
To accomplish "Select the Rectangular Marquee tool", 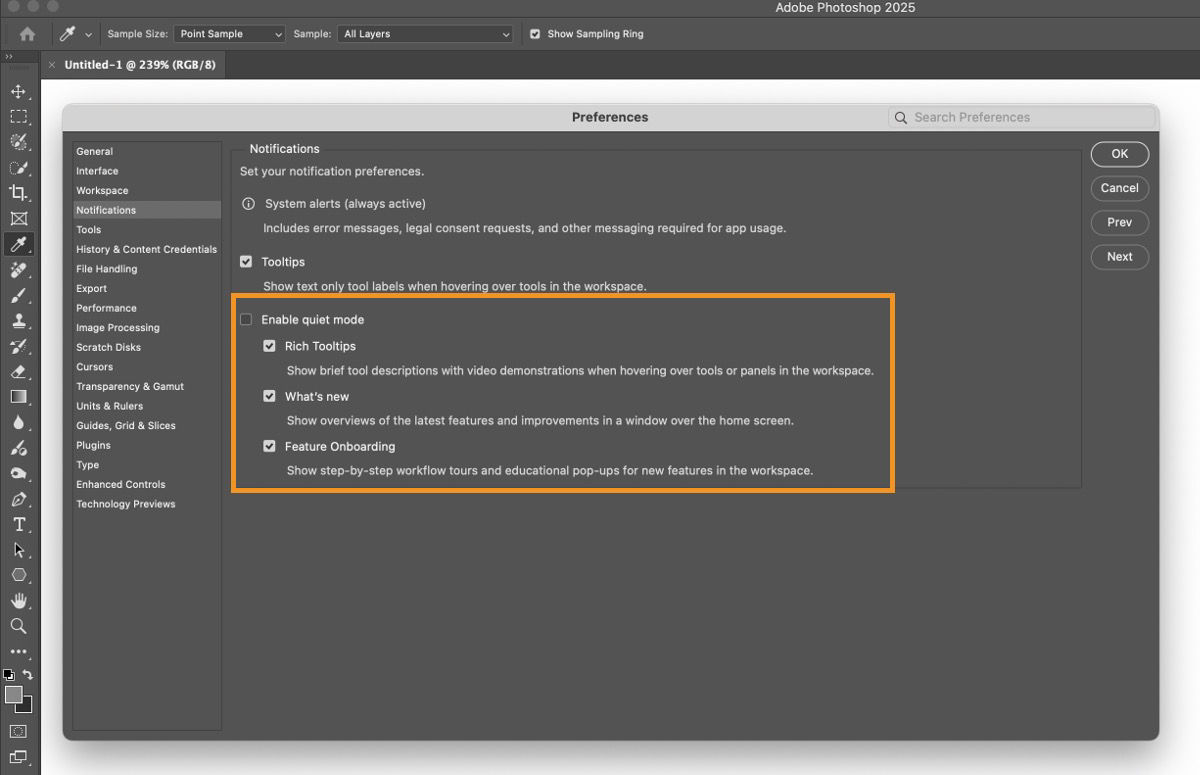I will pos(19,116).
